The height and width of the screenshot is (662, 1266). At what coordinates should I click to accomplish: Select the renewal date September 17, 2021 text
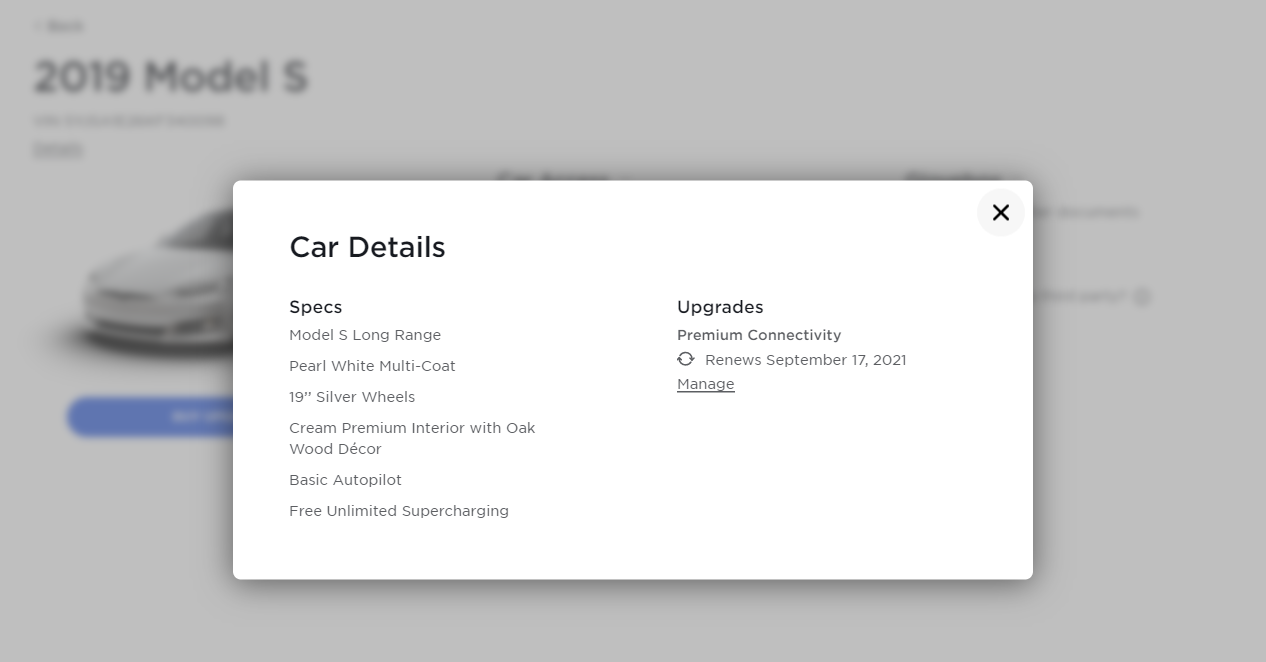click(x=805, y=360)
